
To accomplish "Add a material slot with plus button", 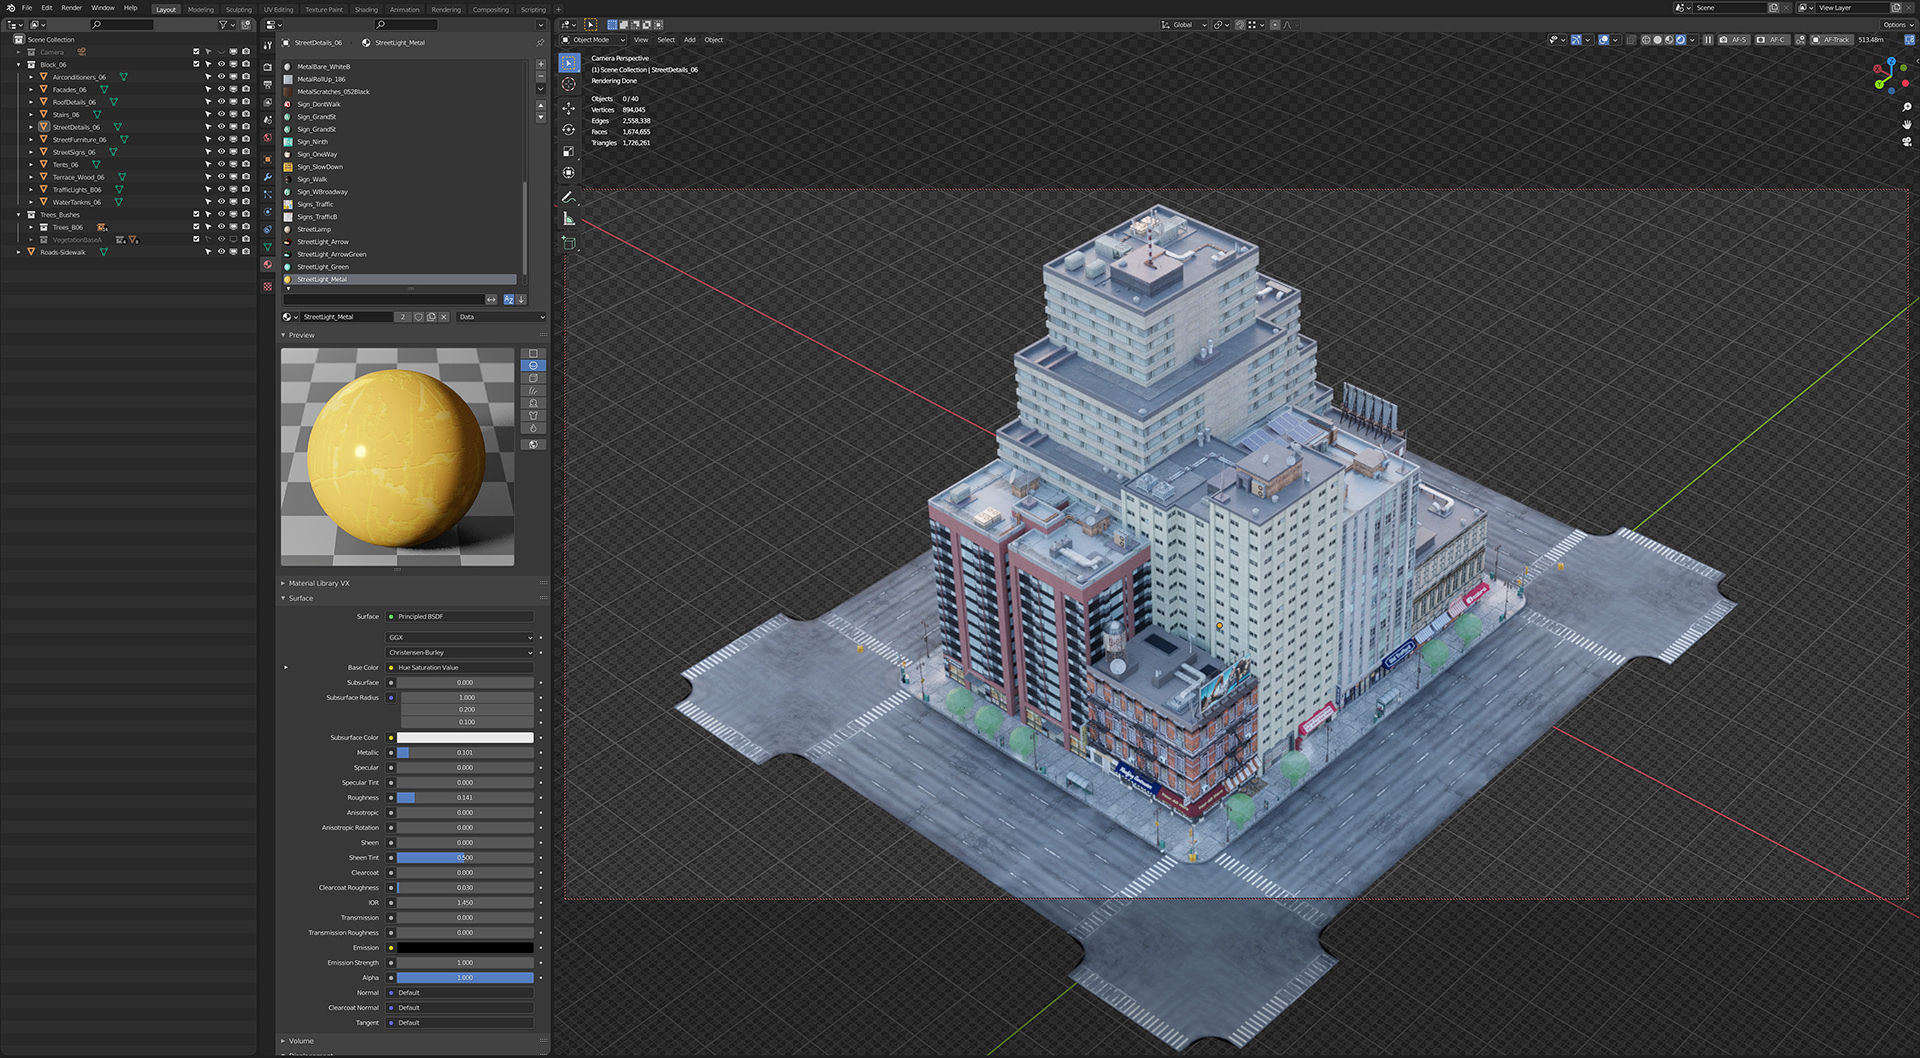I will (541, 64).
